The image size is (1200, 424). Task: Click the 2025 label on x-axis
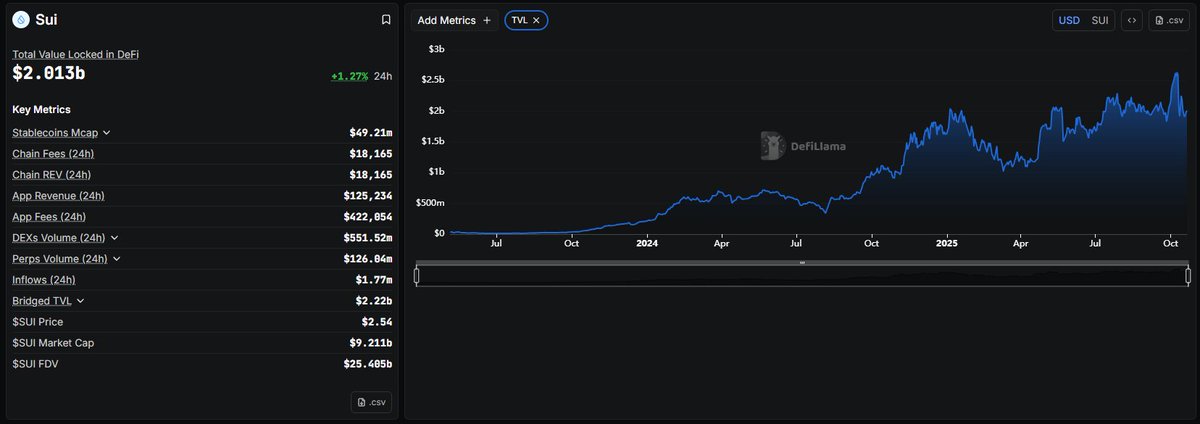click(x=948, y=243)
